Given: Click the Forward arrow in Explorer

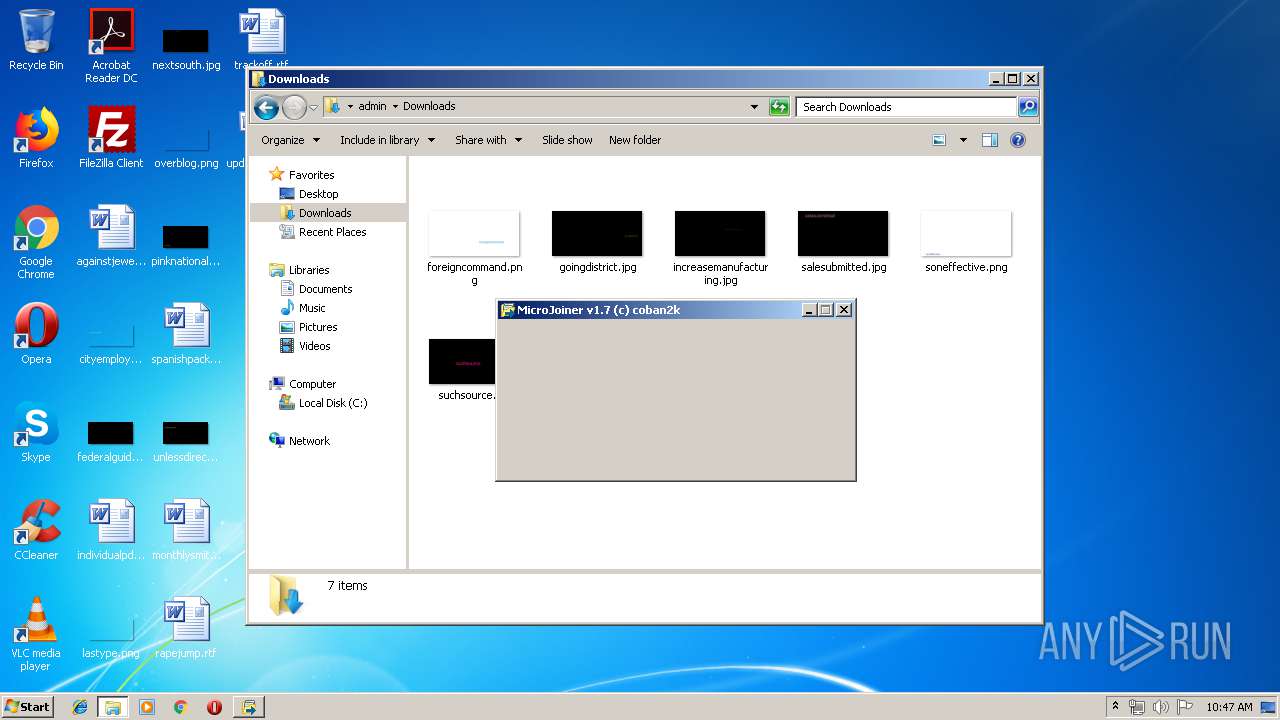Looking at the screenshot, I should pyautogui.click(x=294, y=107).
